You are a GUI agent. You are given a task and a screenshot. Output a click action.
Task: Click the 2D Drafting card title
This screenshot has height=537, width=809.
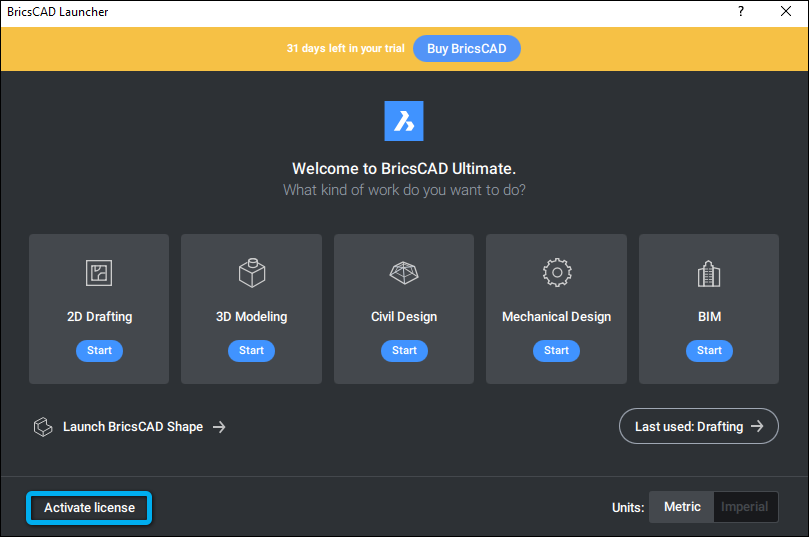click(x=100, y=317)
